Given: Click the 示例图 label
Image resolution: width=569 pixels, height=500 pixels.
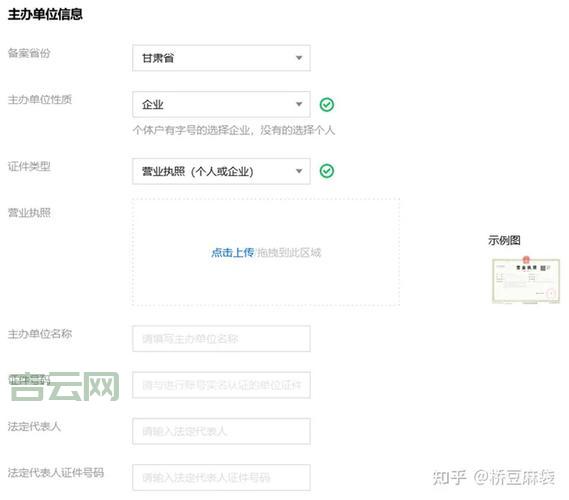Looking at the screenshot, I should [504, 240].
